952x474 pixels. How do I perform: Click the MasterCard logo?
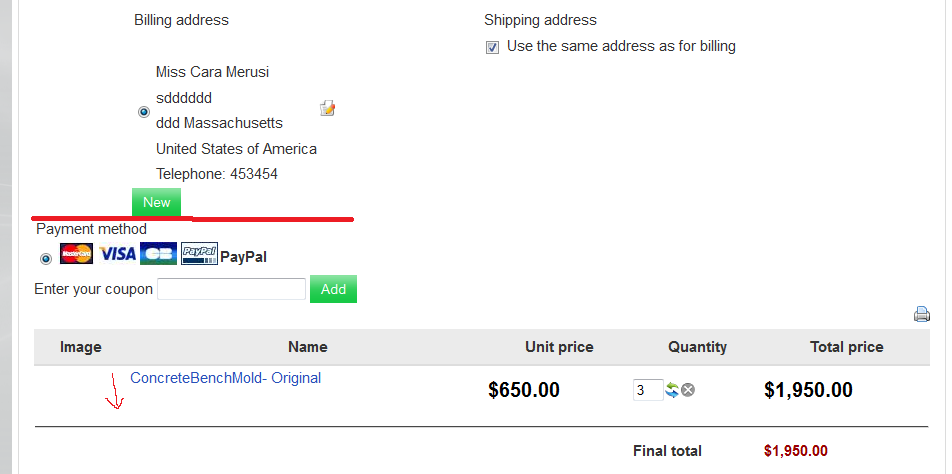coord(76,253)
